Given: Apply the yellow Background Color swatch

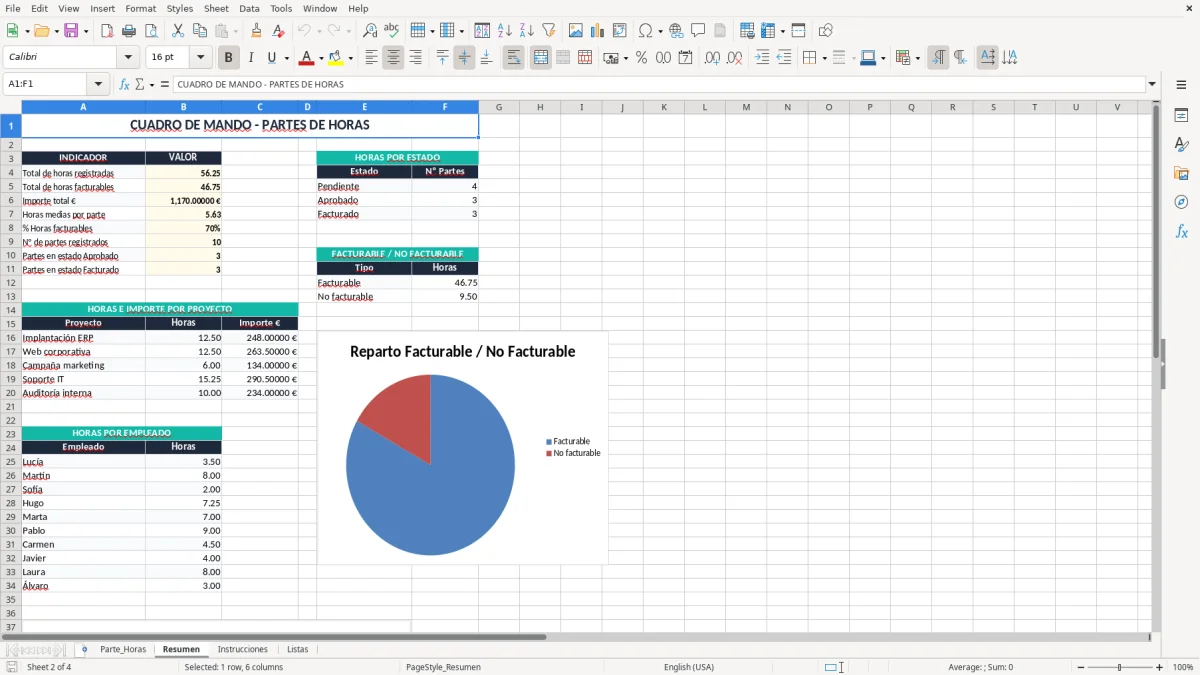Looking at the screenshot, I should 337,58.
